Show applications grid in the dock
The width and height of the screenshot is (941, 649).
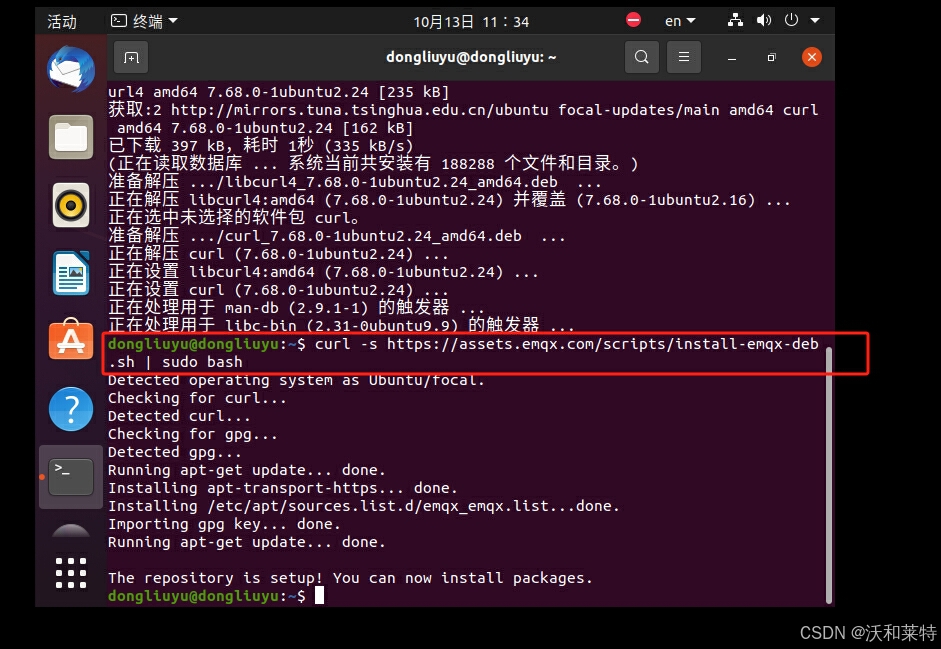pyautogui.click(x=71, y=573)
